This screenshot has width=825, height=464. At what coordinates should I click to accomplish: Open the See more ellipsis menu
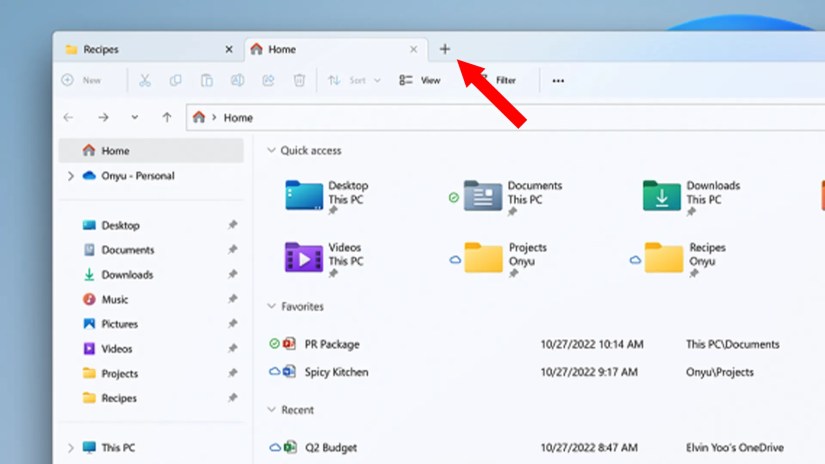(x=558, y=80)
